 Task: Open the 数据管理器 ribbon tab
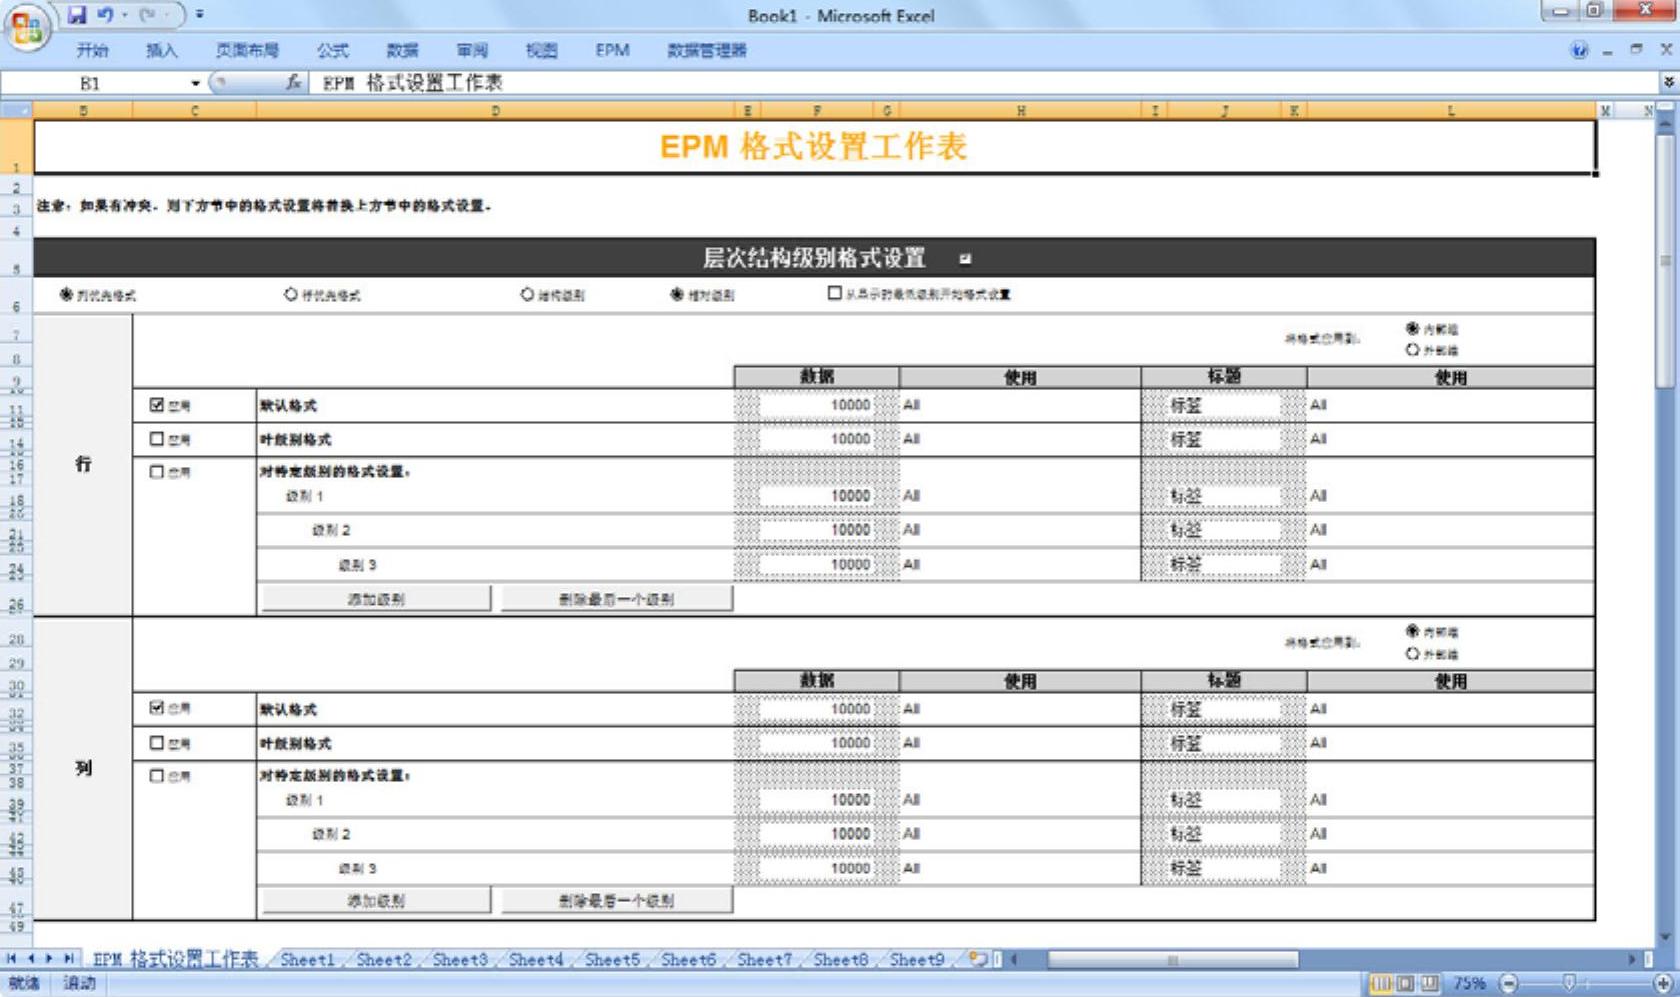[707, 50]
